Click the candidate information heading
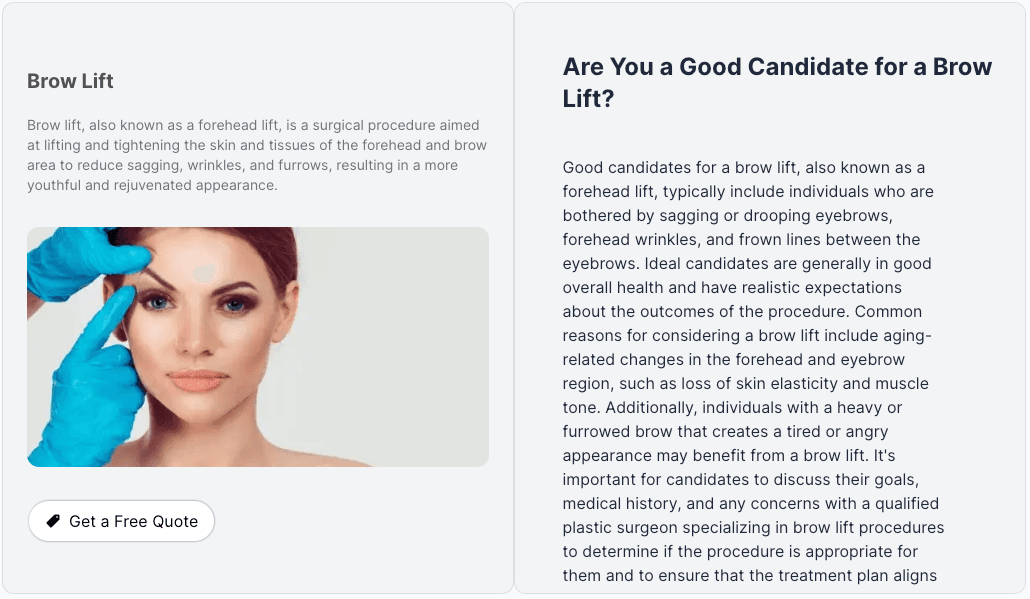Screen dimensions: 1030x599 coord(777,81)
